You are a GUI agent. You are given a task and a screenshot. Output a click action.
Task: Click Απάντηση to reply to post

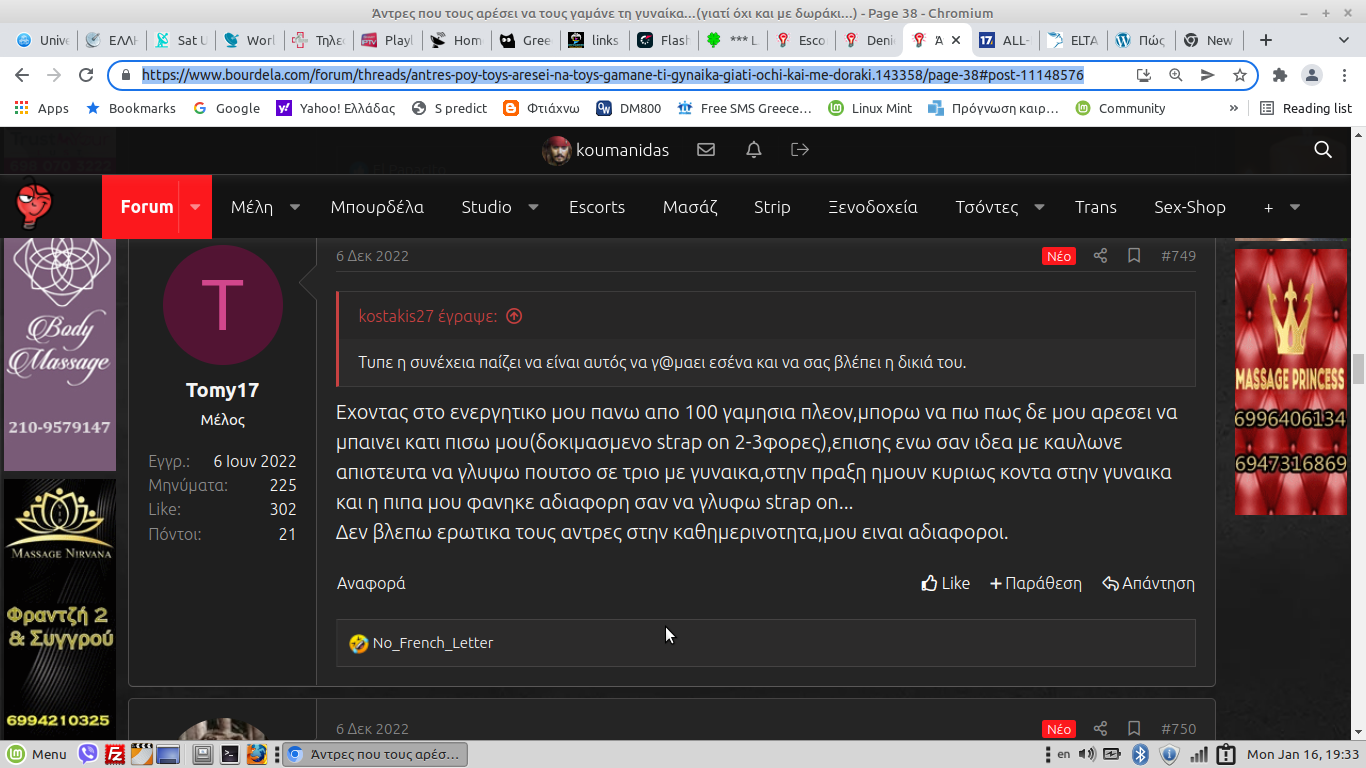1148,583
